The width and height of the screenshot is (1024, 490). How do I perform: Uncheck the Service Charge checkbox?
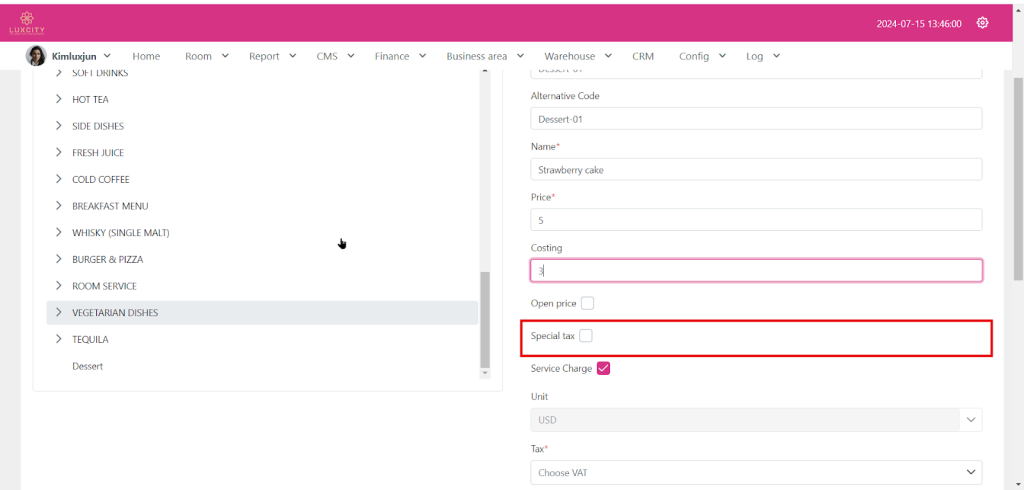pos(603,368)
